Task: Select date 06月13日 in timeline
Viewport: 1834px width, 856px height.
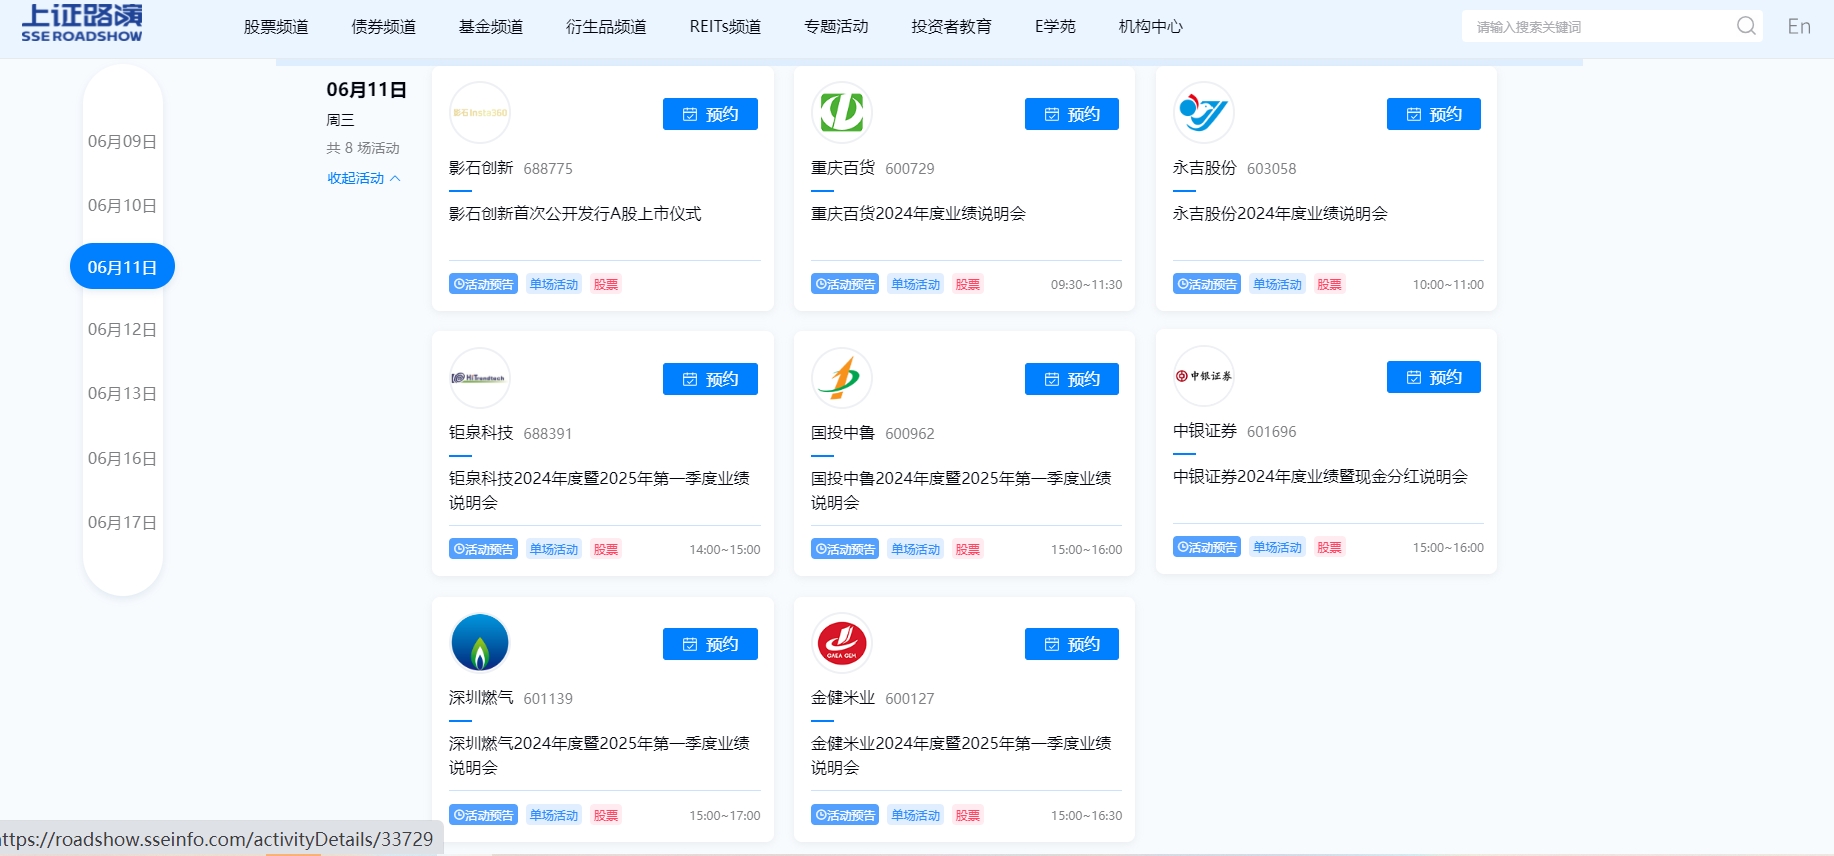Action: coord(122,394)
